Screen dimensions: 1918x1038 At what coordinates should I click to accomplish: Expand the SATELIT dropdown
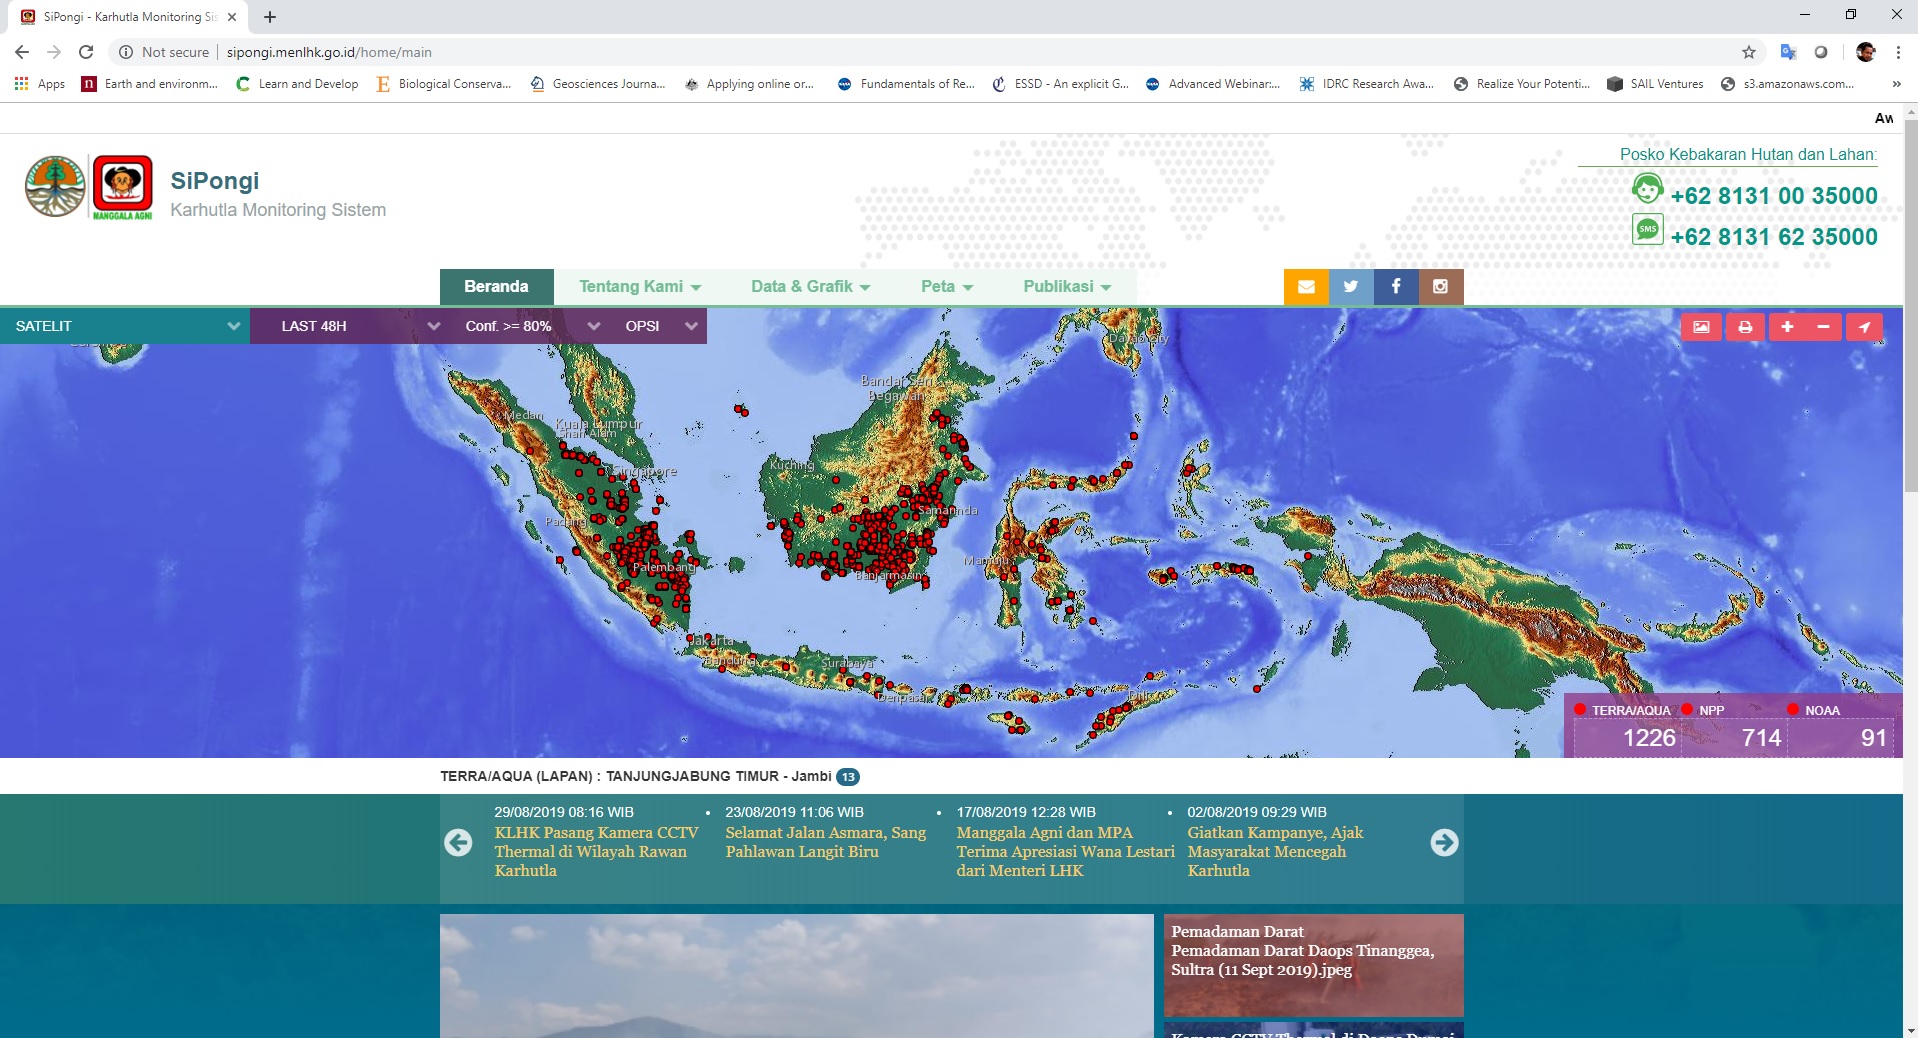(x=125, y=326)
